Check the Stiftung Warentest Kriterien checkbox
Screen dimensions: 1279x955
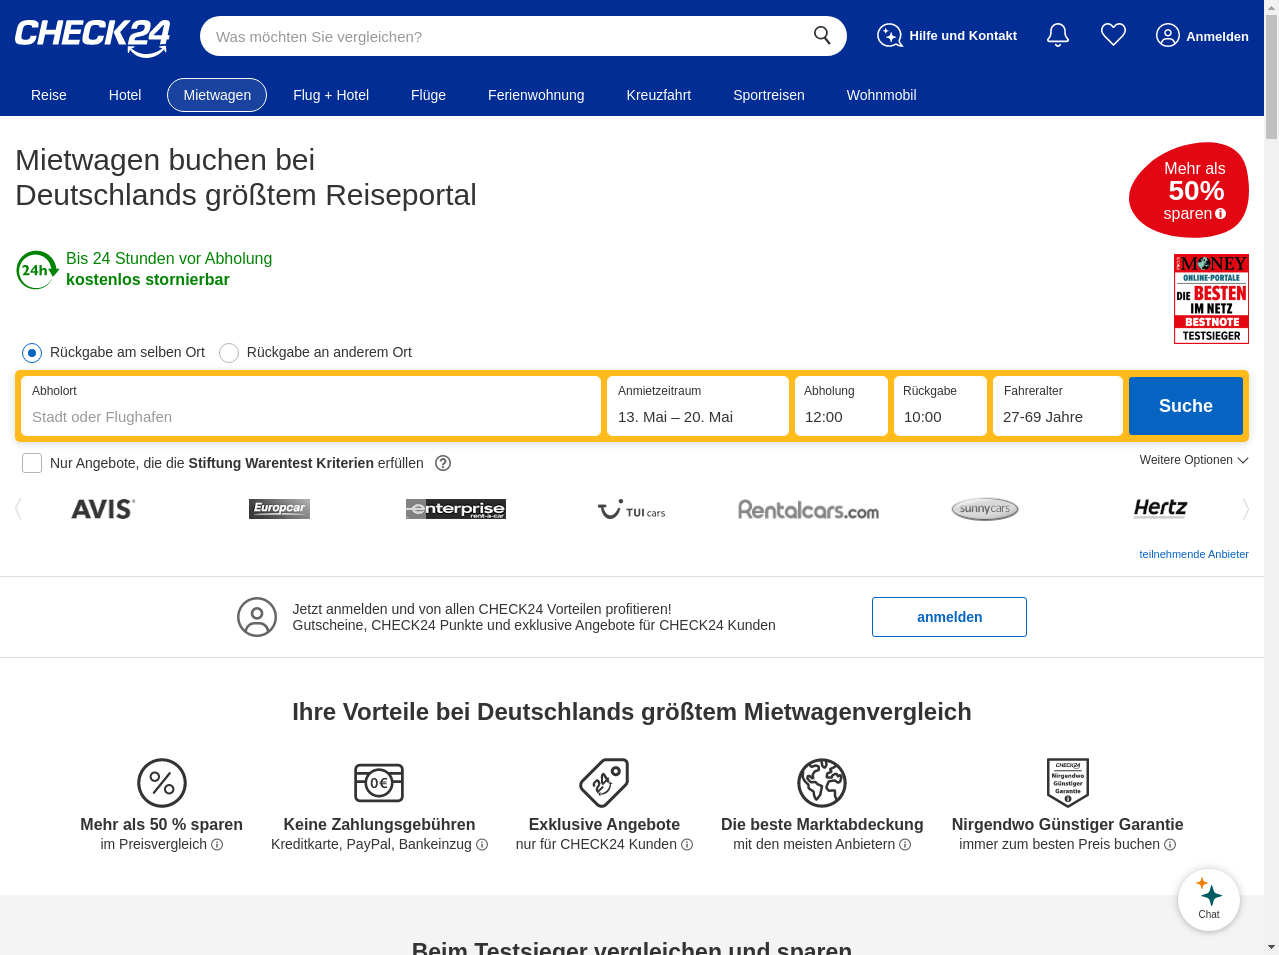click(x=32, y=463)
